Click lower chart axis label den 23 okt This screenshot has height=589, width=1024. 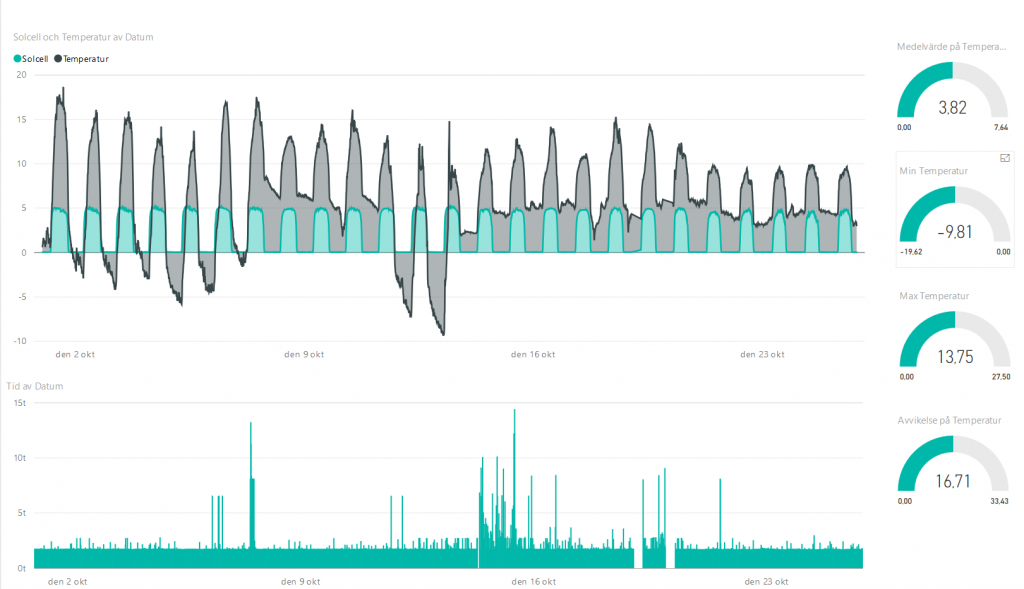(x=766, y=581)
